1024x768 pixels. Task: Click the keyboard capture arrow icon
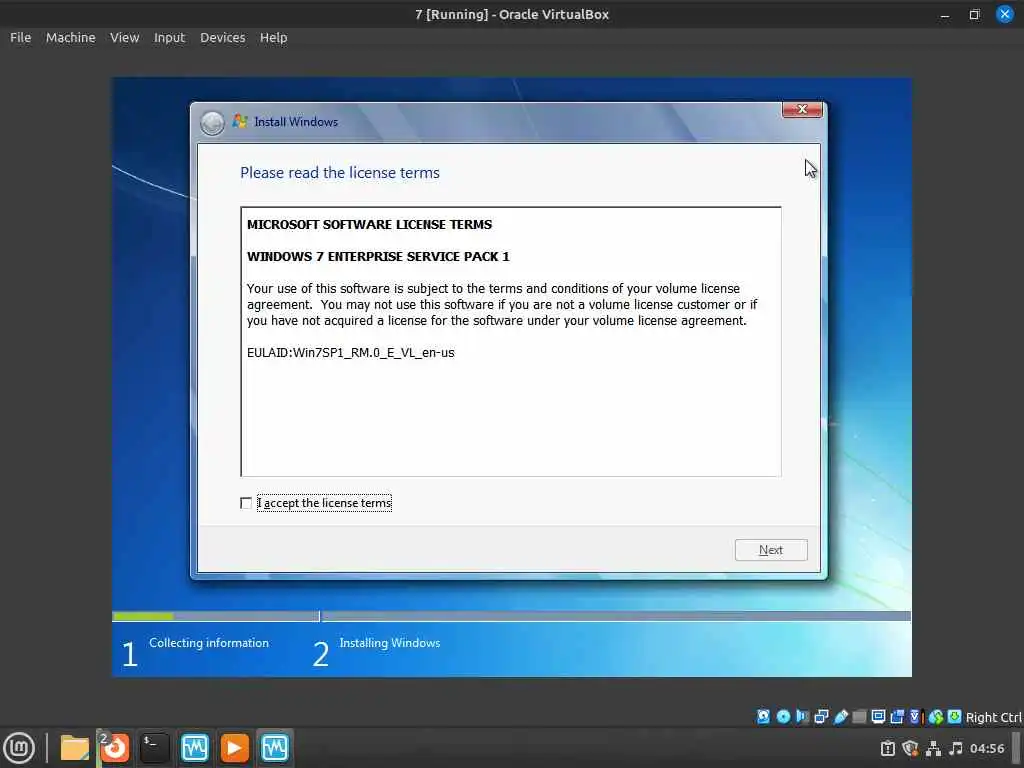pyautogui.click(x=954, y=717)
